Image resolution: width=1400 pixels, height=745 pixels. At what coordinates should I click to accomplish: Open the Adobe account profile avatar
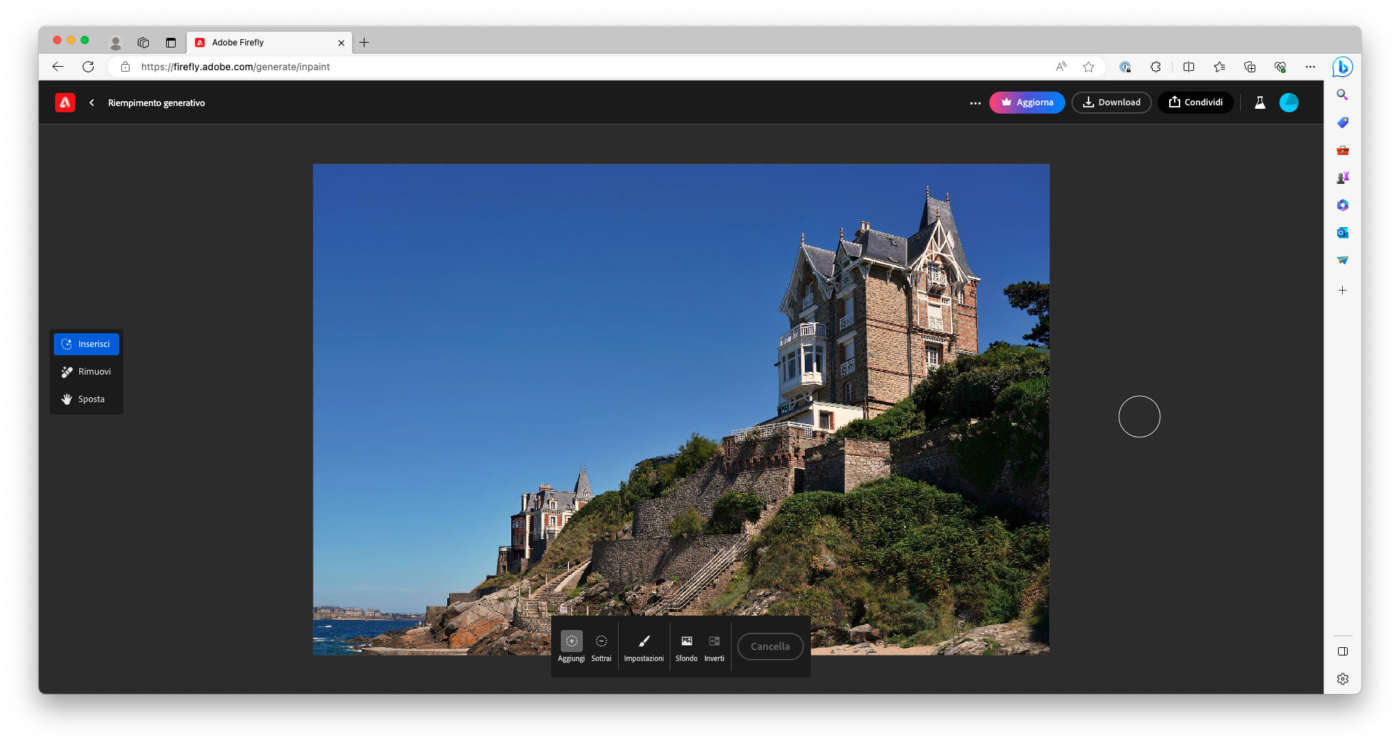click(x=1289, y=102)
